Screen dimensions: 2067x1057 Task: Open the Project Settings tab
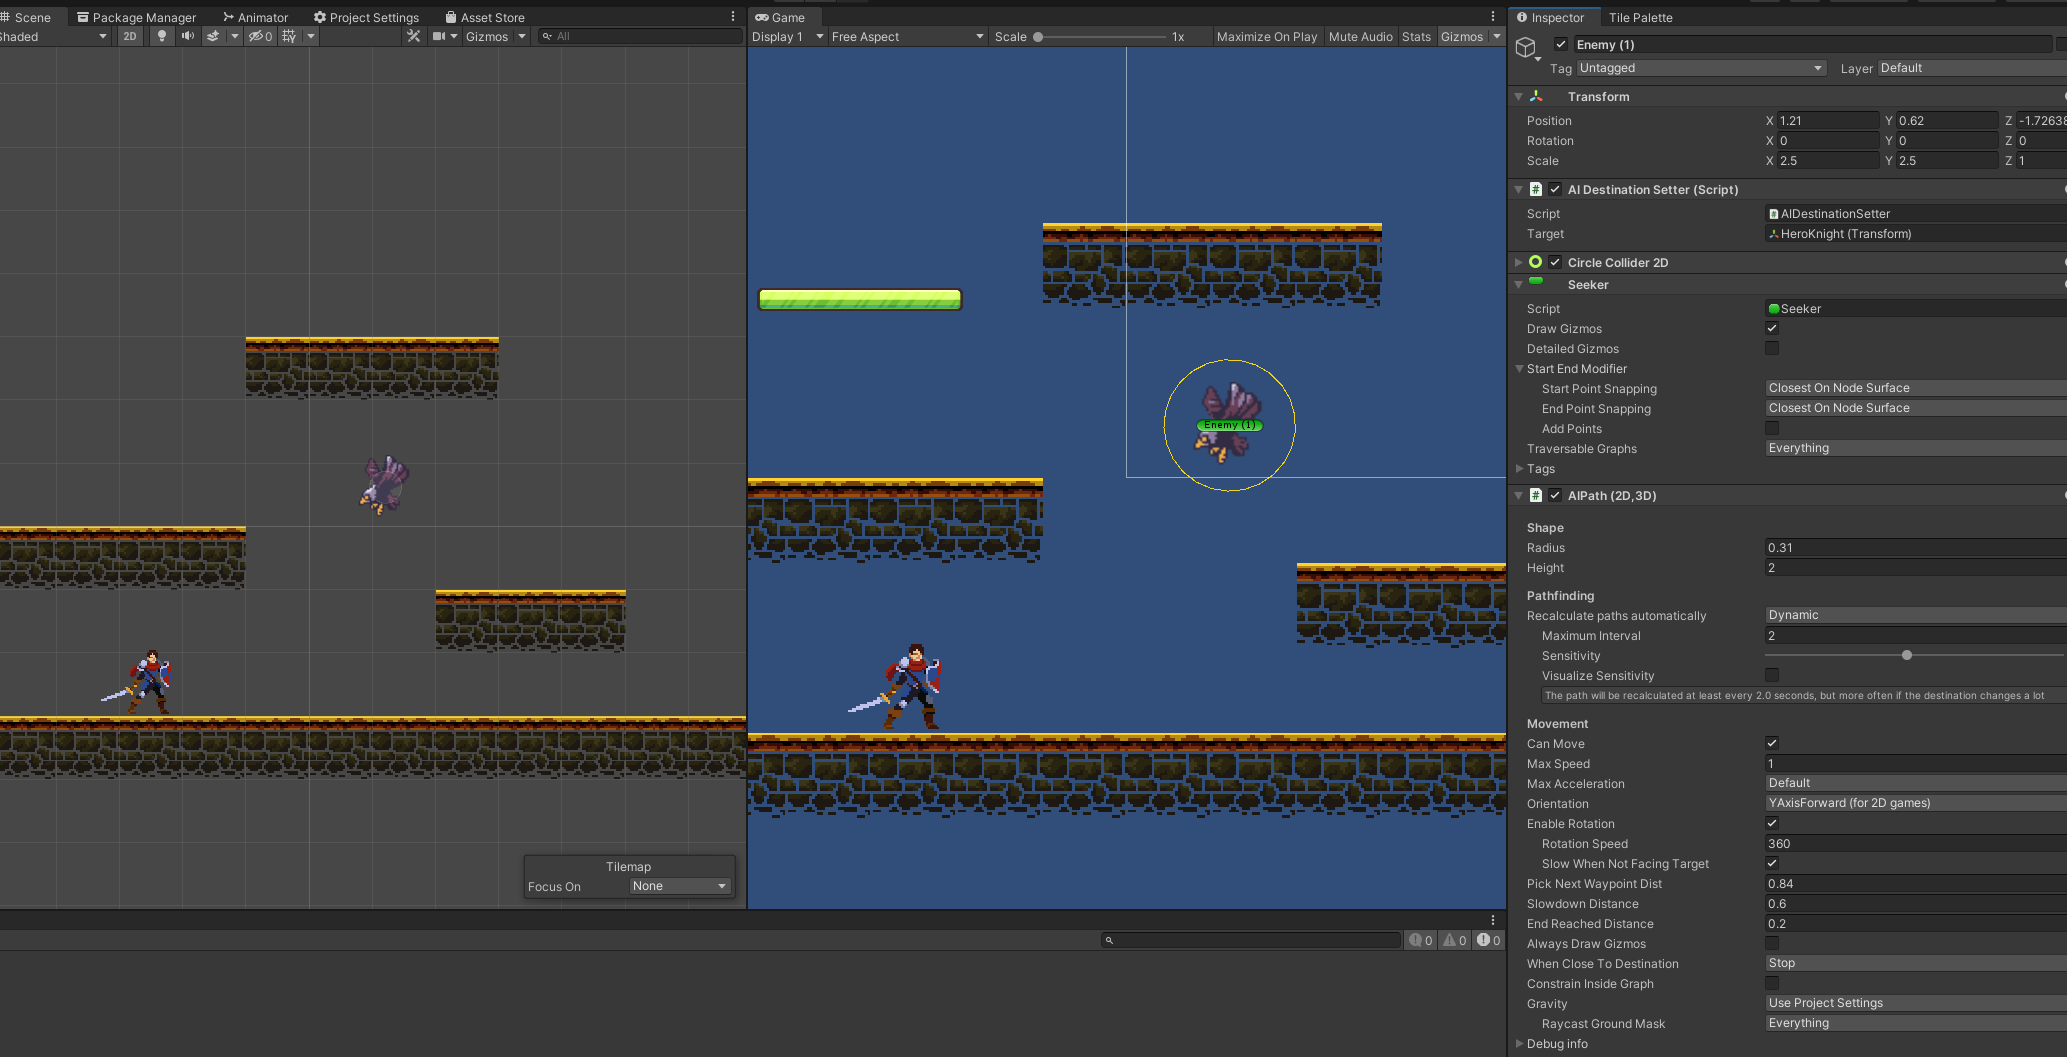click(367, 17)
